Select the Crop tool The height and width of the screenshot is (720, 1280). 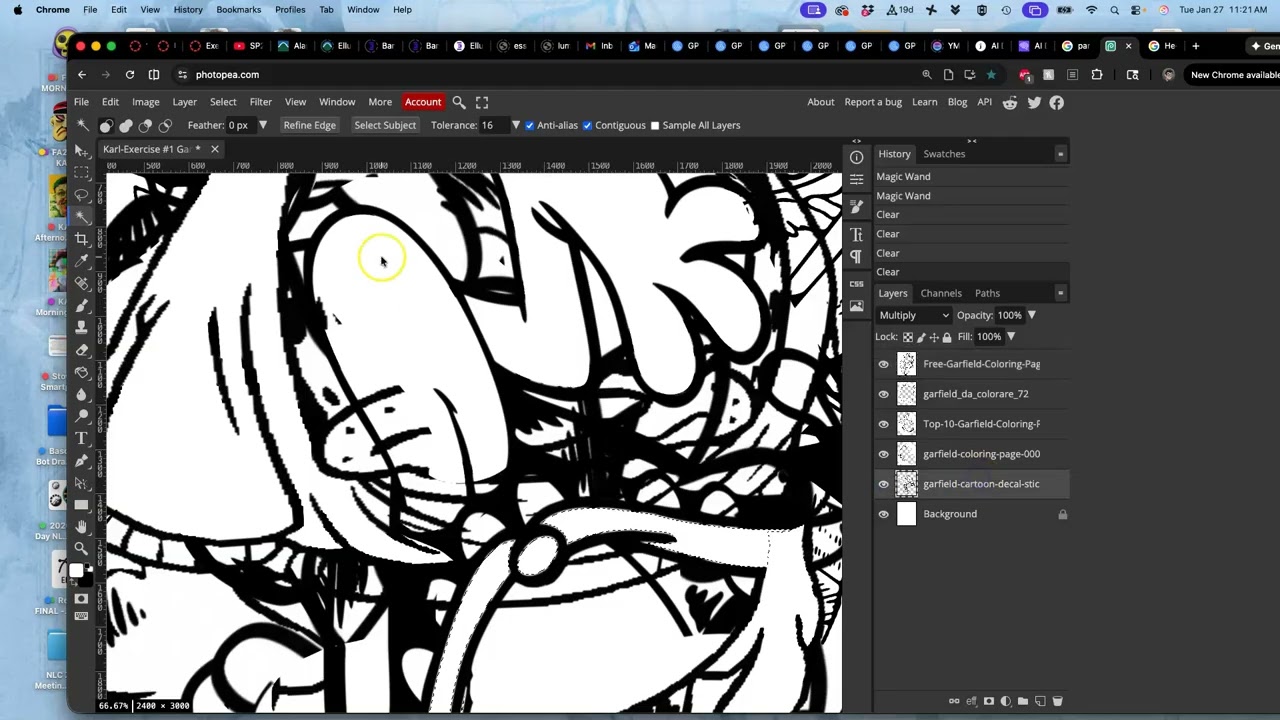click(82, 238)
